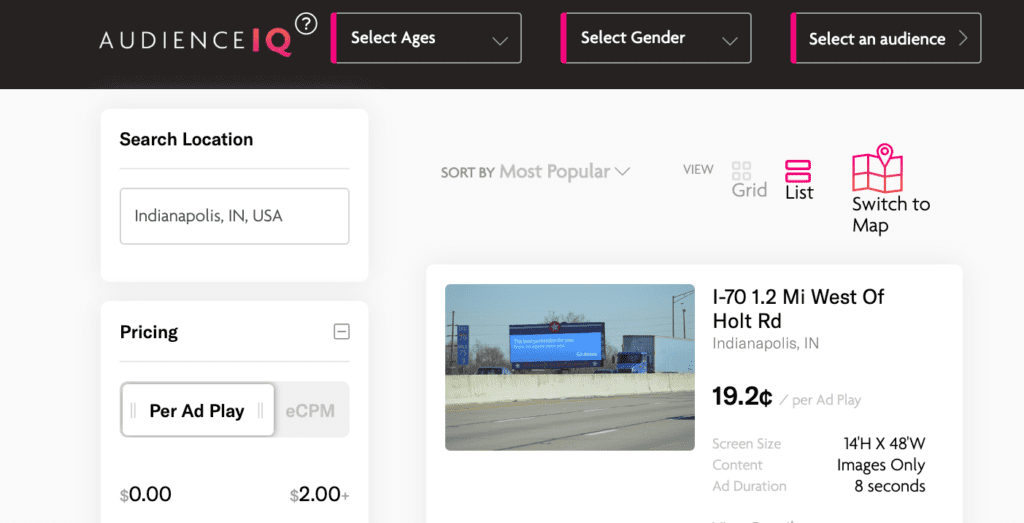Open the Select Ages dropdown
The image size is (1024, 523).
click(427, 39)
